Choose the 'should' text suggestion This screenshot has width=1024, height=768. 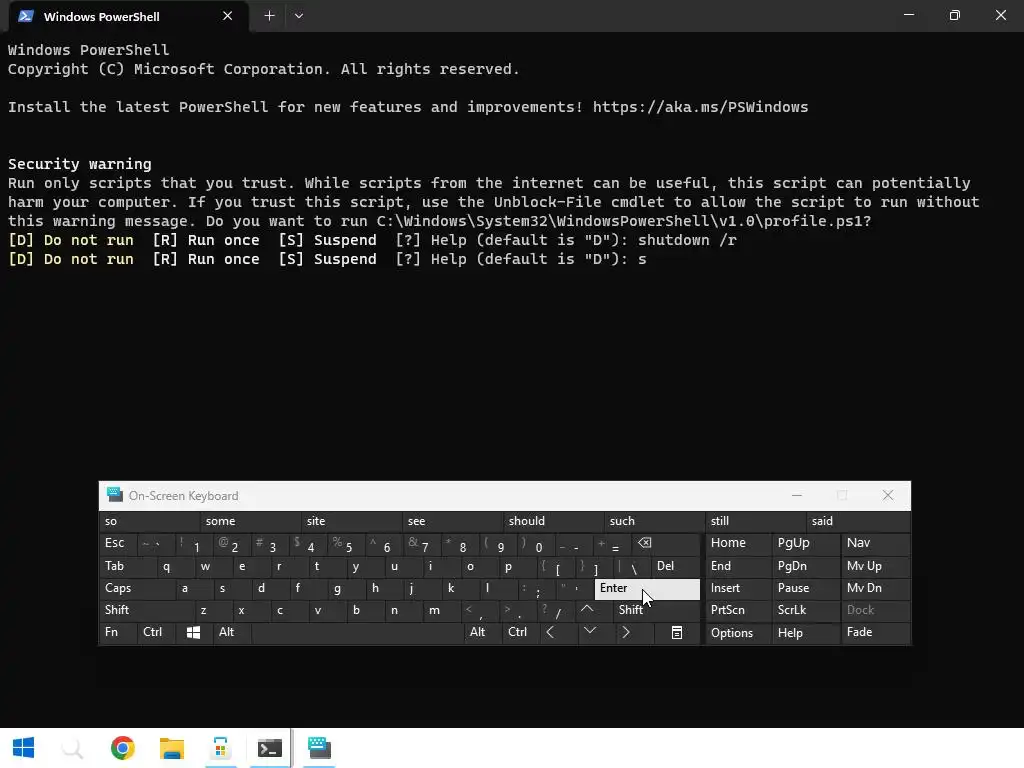pyautogui.click(x=553, y=521)
